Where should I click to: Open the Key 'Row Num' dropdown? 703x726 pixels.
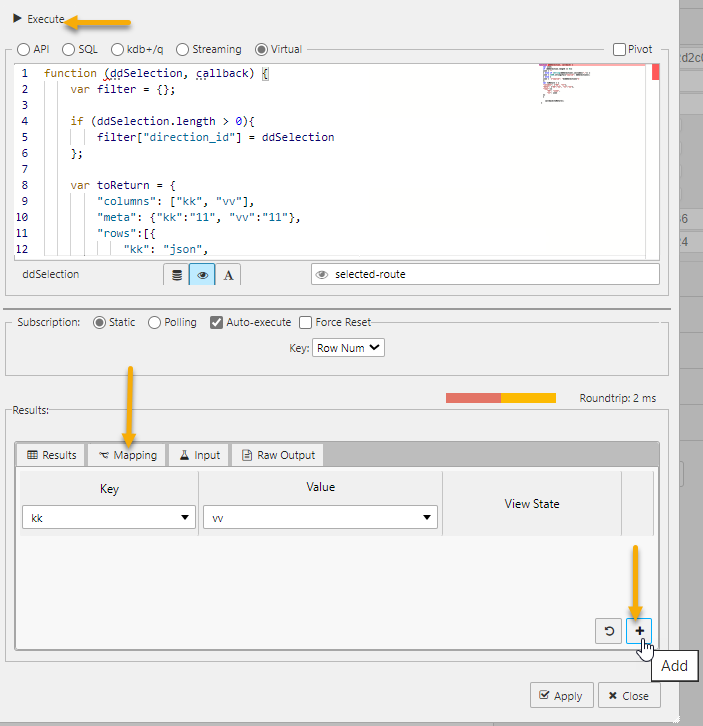(x=348, y=348)
